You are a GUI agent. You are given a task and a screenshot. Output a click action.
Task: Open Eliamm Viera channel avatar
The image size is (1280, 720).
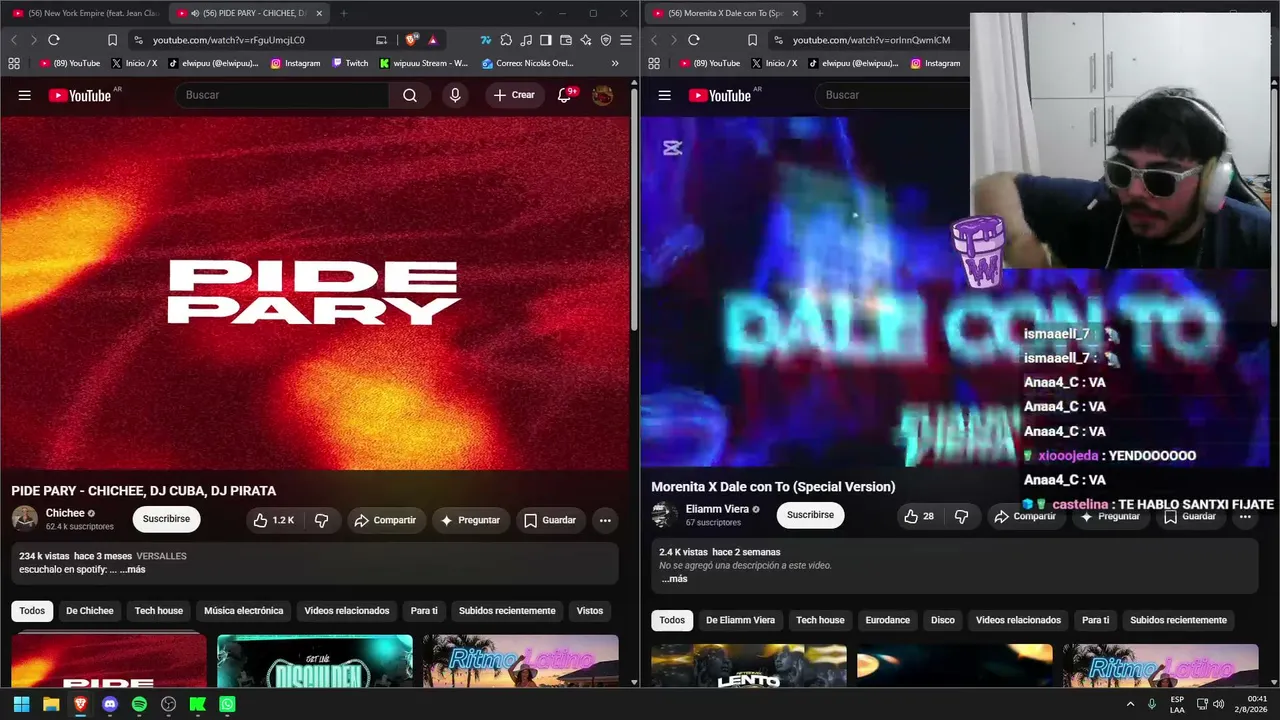tap(665, 514)
